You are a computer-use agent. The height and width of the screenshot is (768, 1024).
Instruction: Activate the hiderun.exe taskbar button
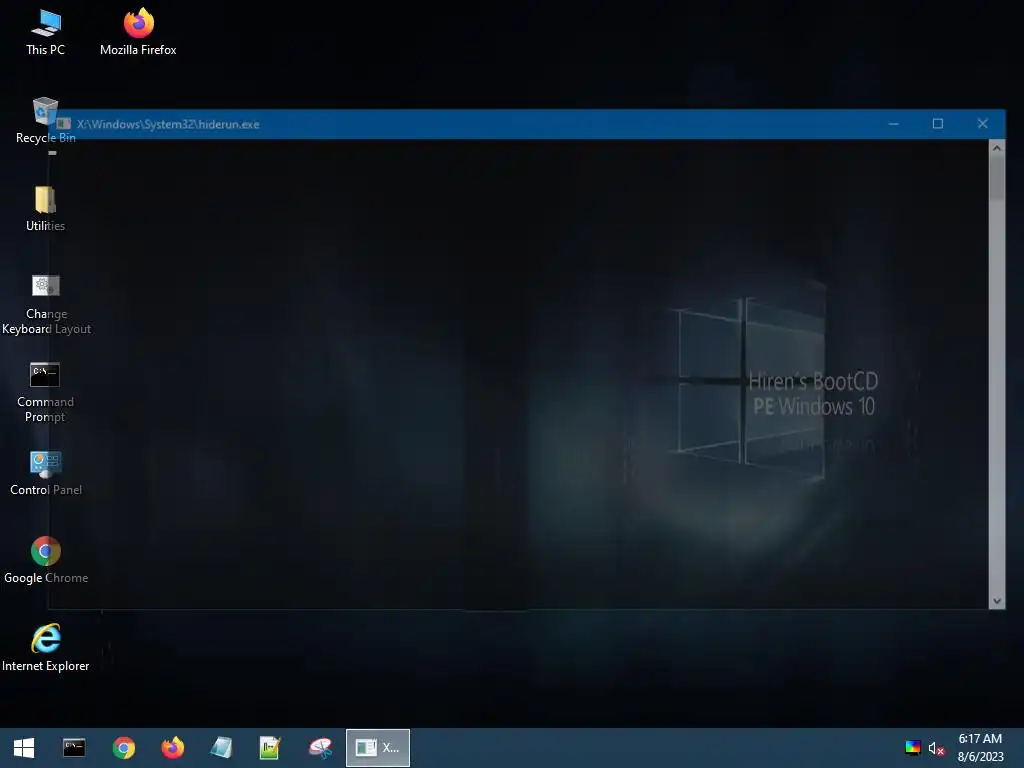click(x=377, y=748)
